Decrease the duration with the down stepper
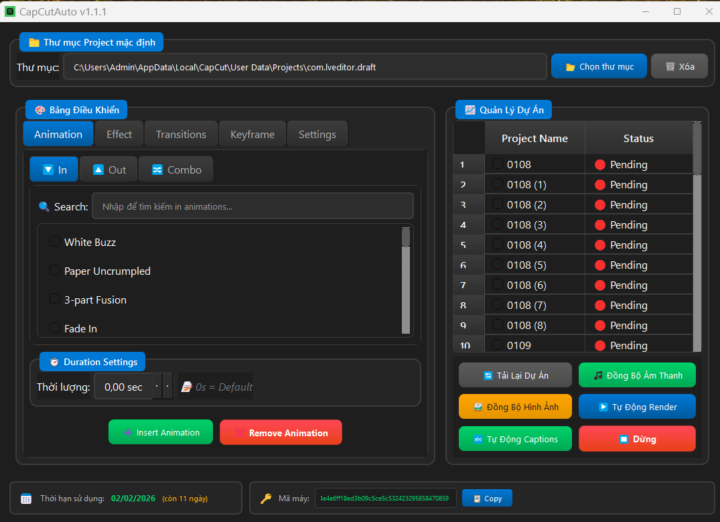The height and width of the screenshot is (522, 720). click(168, 387)
